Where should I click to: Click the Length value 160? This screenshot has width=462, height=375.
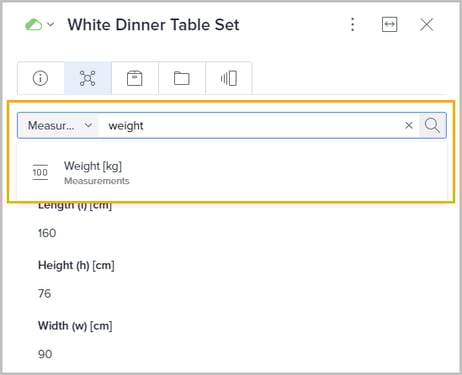tap(47, 233)
